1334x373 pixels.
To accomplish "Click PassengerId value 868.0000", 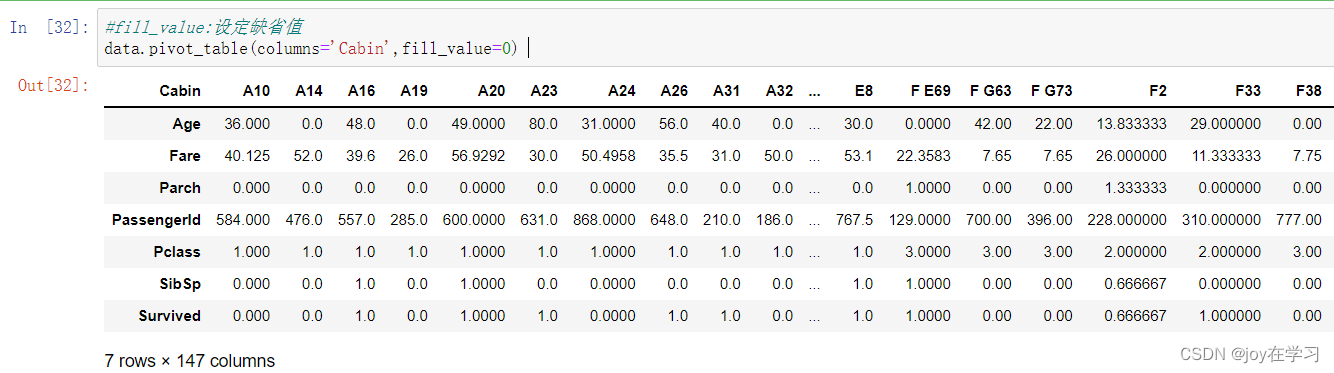I will (605, 220).
